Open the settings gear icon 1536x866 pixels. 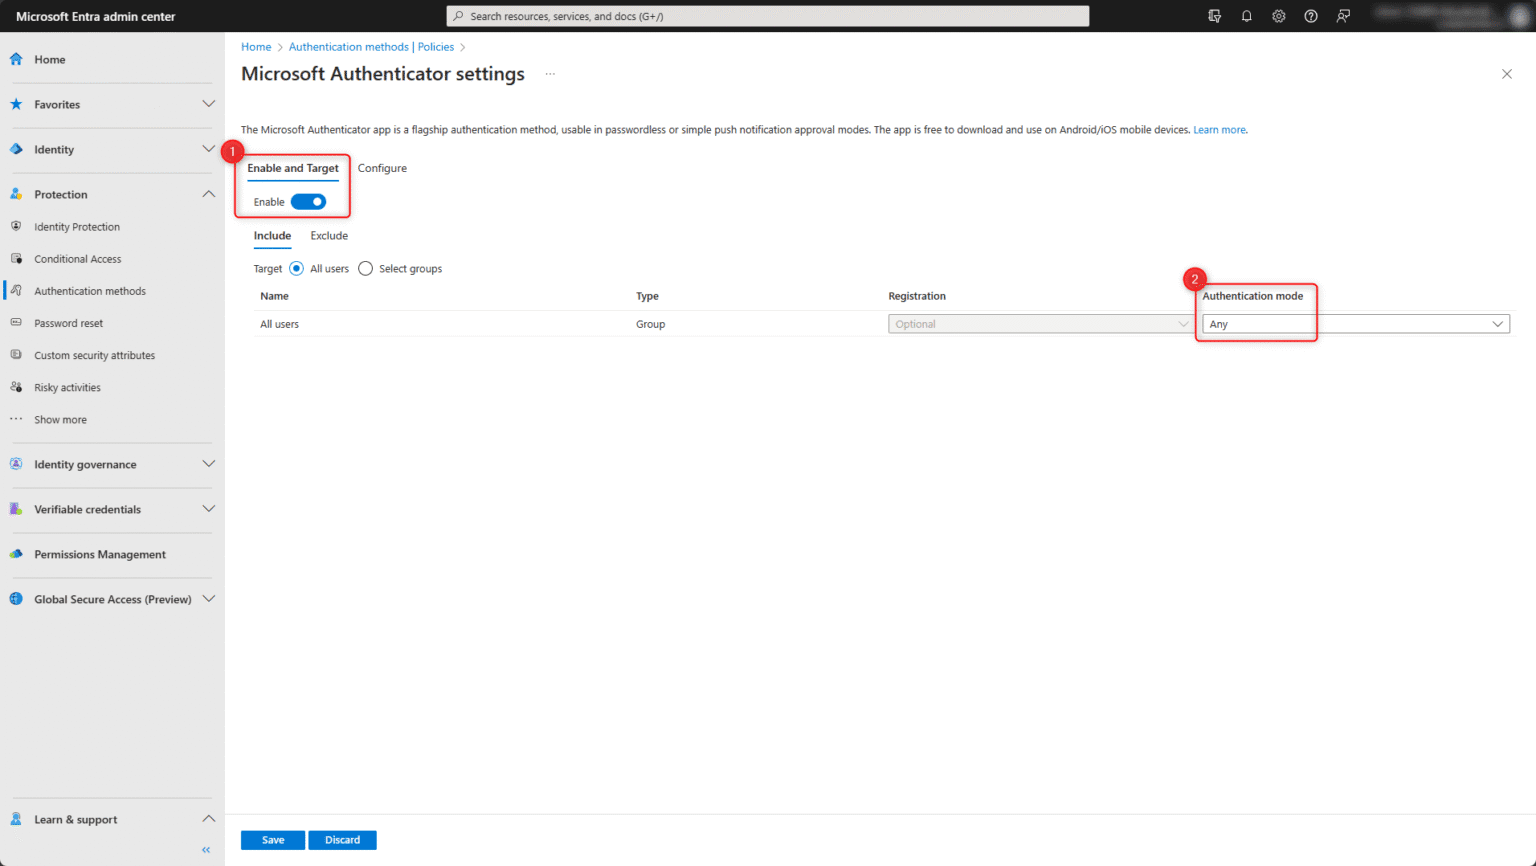coord(1278,15)
